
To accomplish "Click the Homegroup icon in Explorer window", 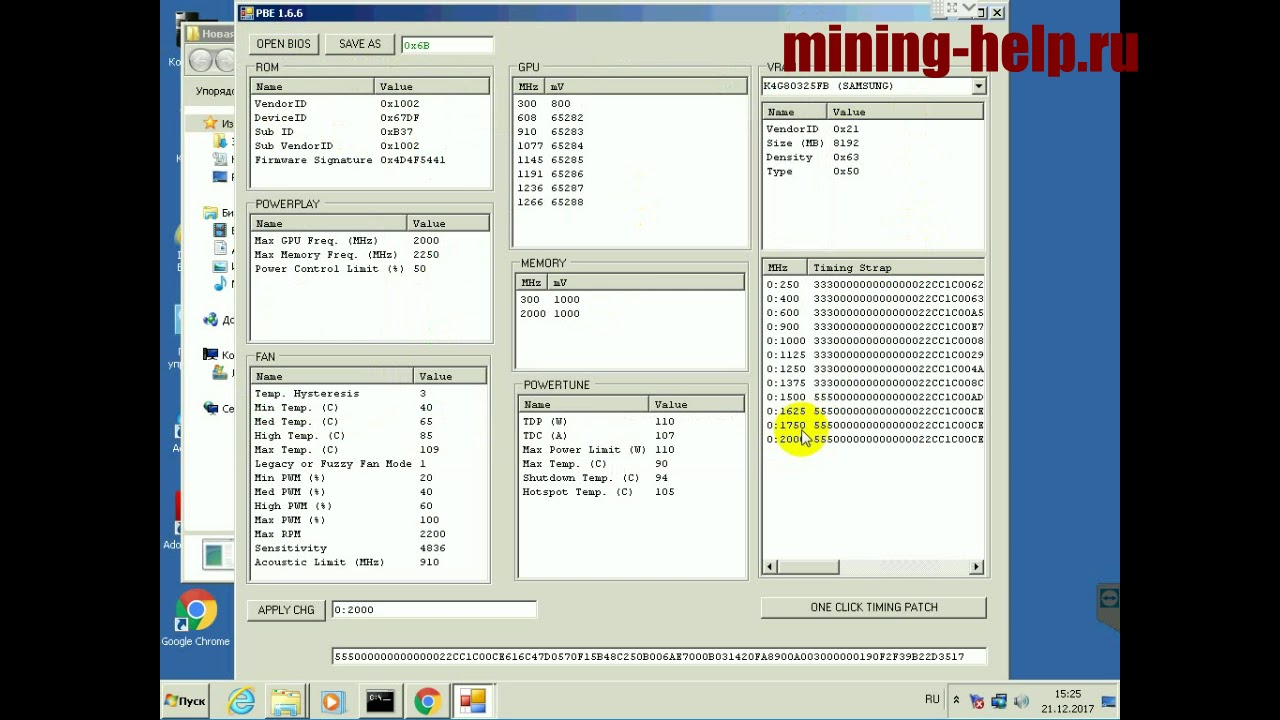I will click(x=210, y=320).
